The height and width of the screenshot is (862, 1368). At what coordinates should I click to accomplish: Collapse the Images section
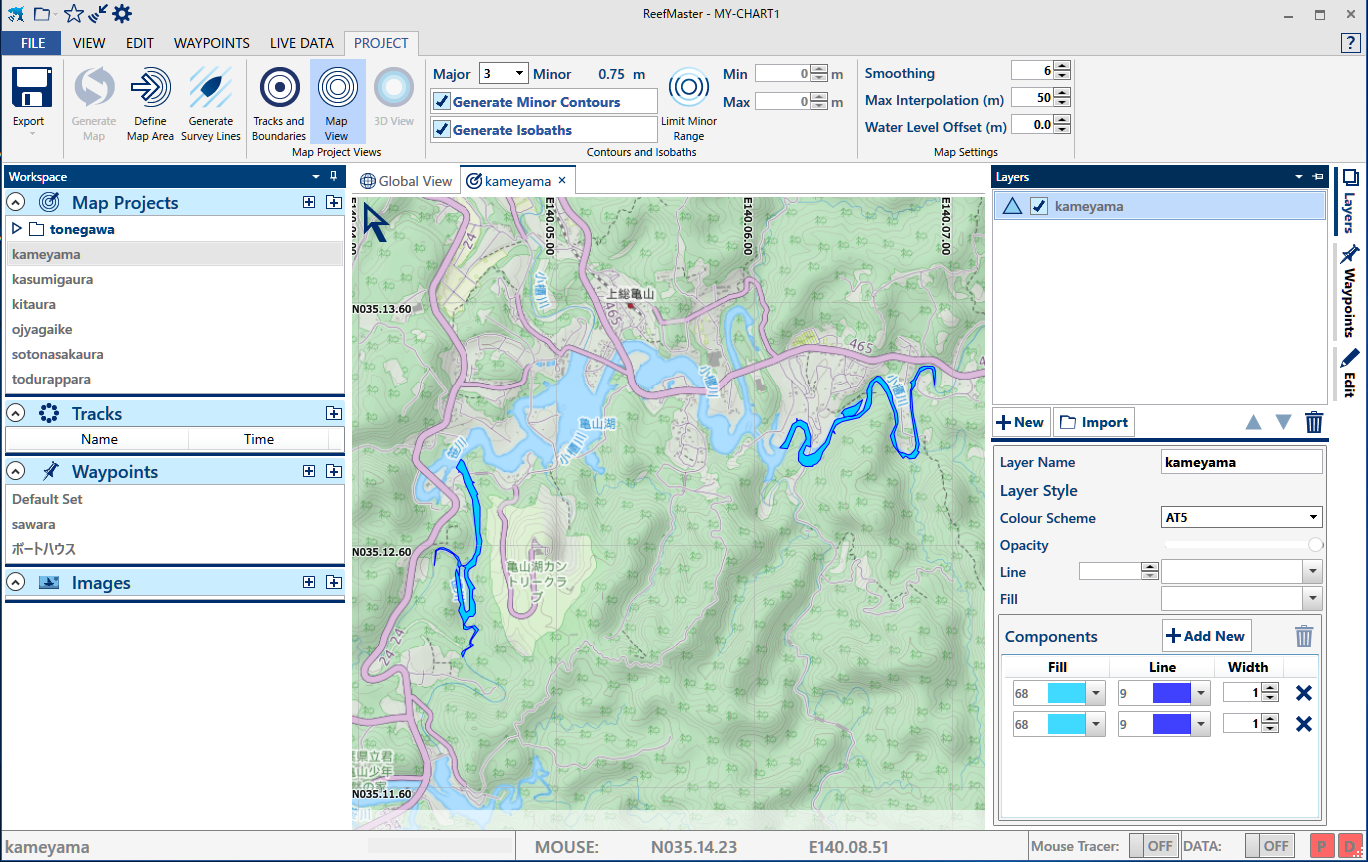15,582
